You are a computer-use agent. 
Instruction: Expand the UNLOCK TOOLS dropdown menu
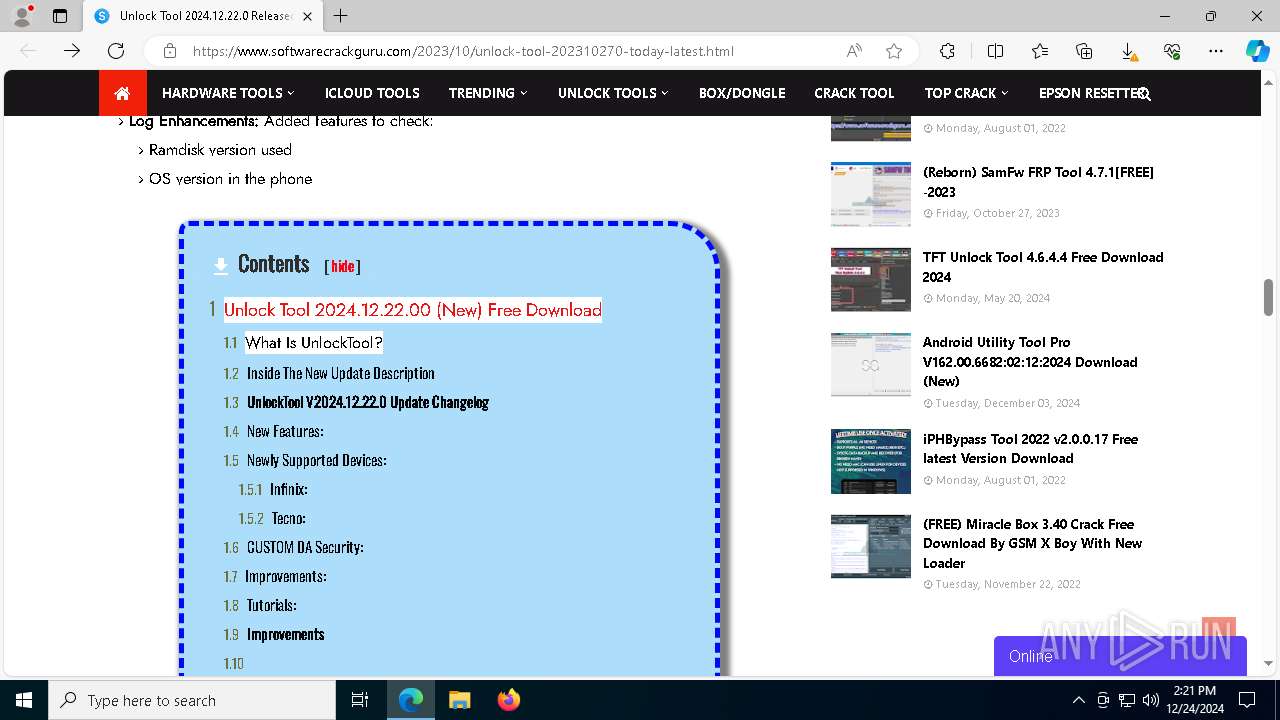tap(613, 93)
